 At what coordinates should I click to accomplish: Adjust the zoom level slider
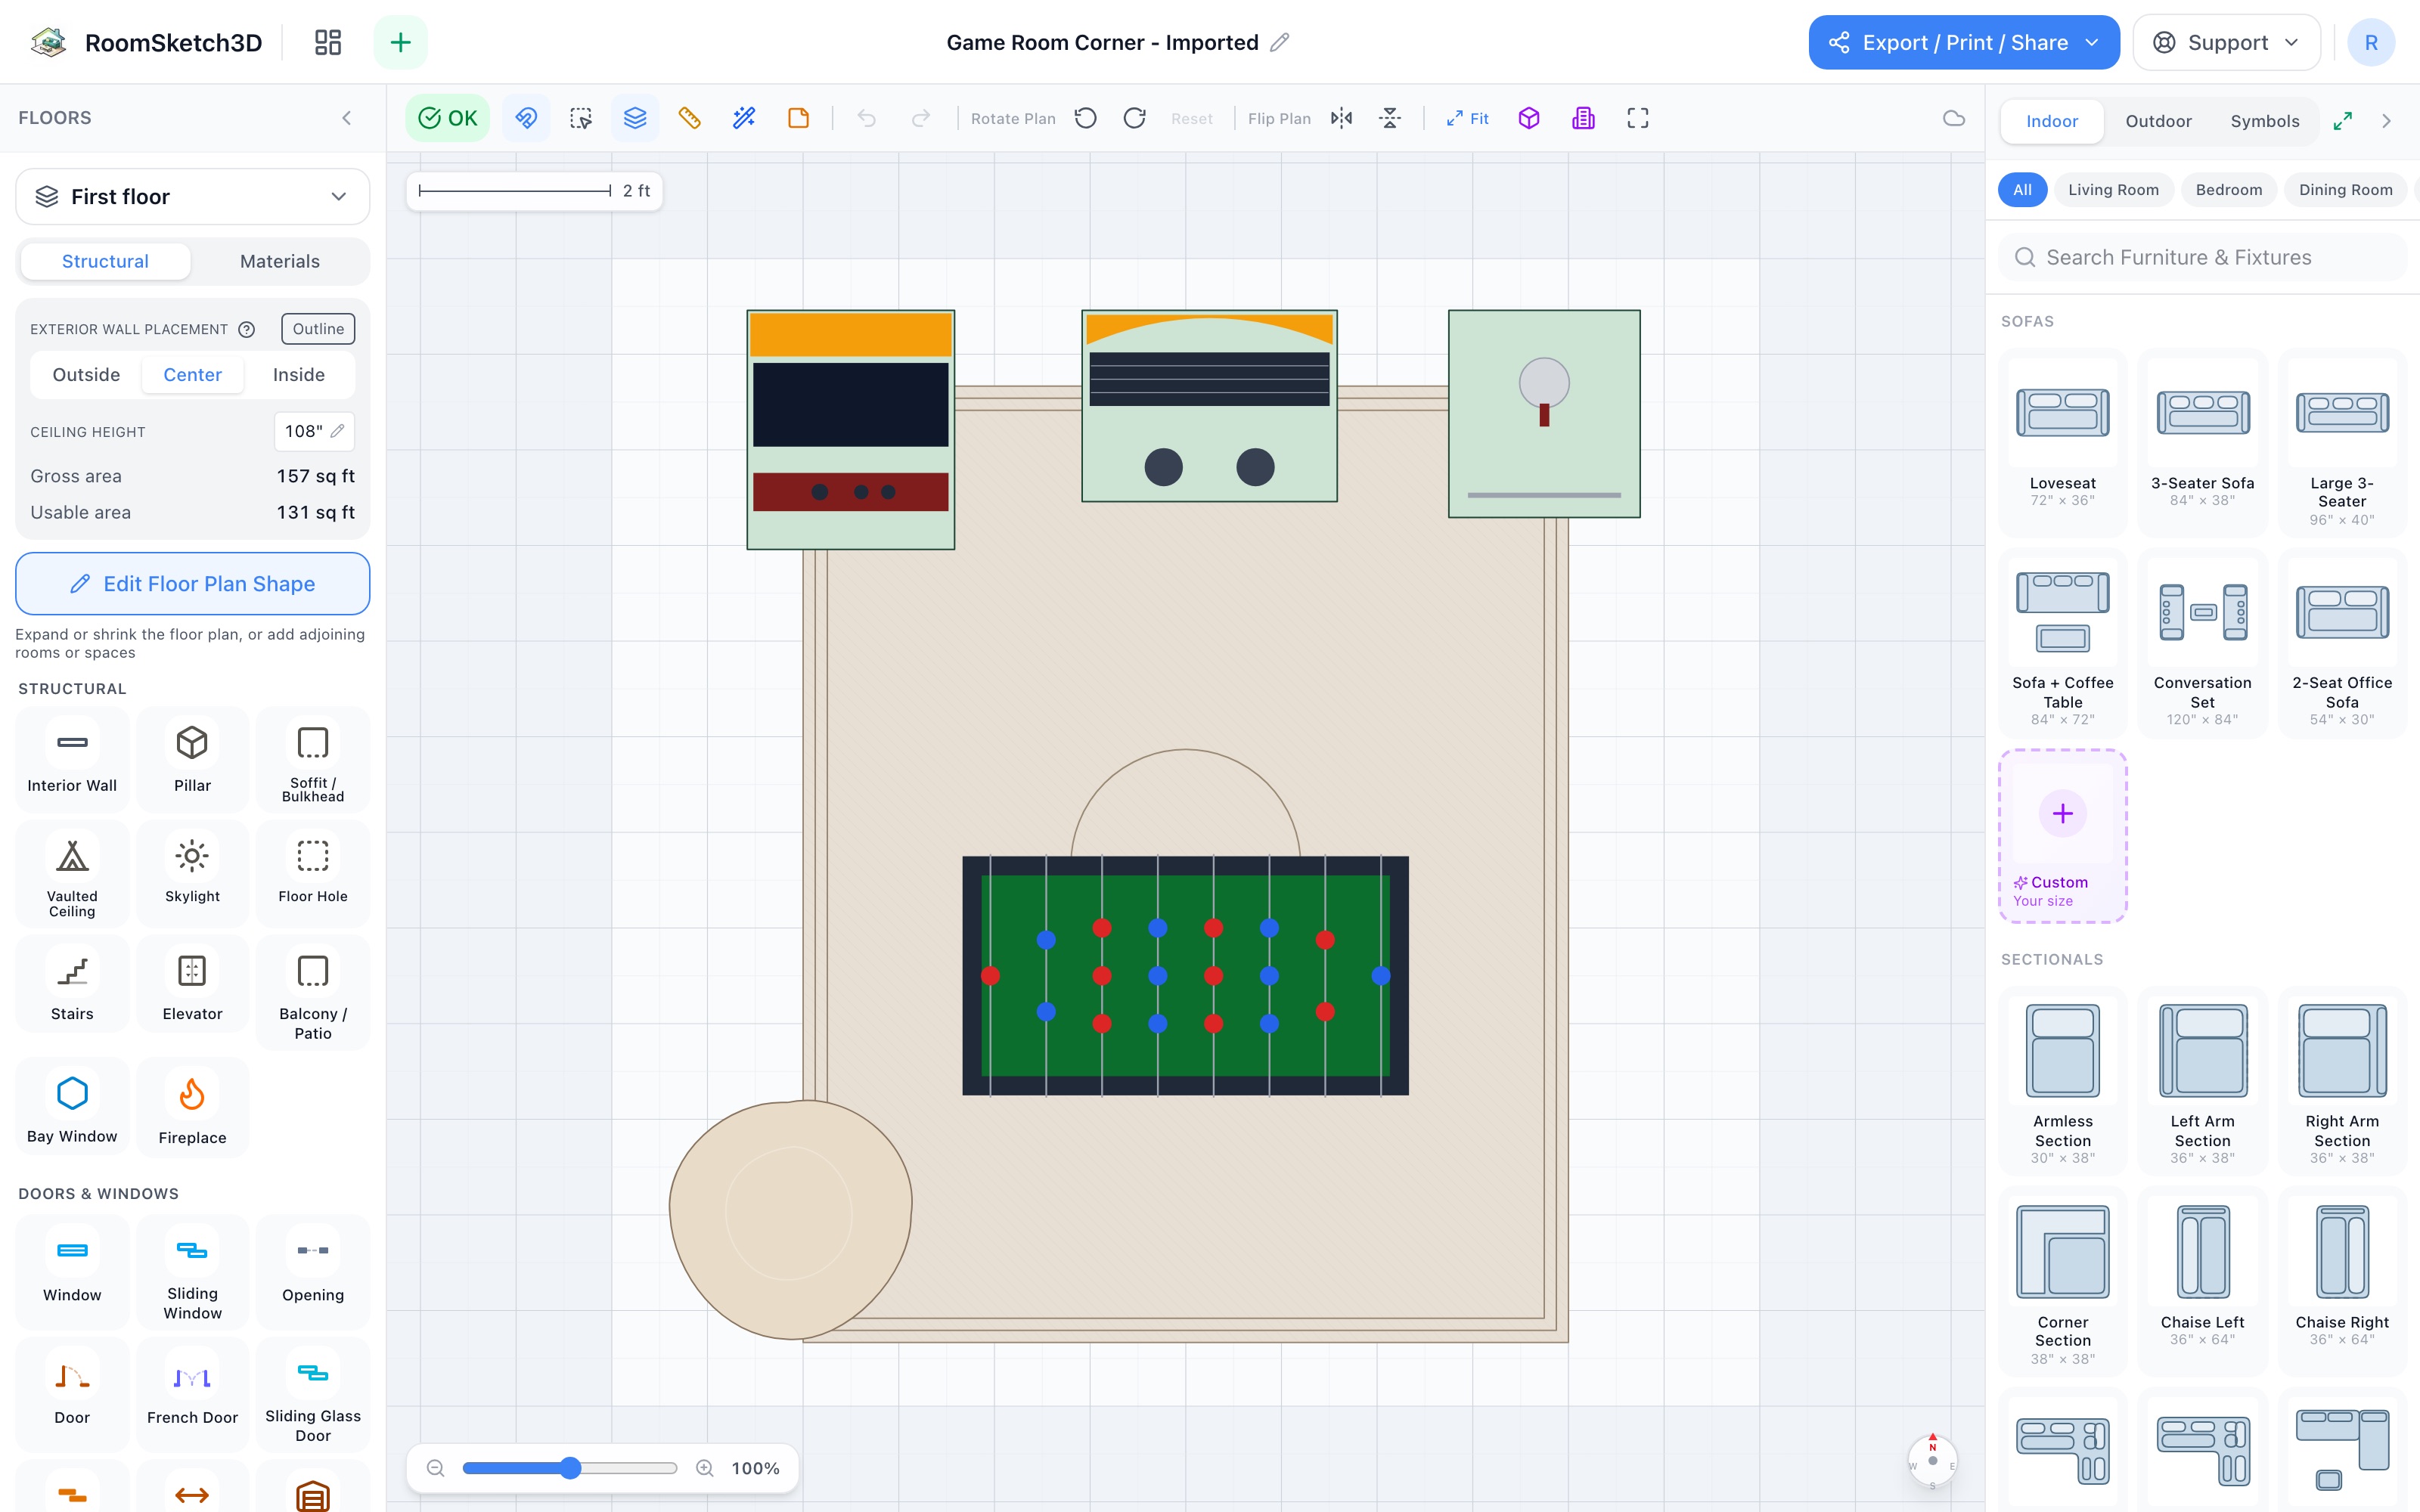(x=570, y=1468)
